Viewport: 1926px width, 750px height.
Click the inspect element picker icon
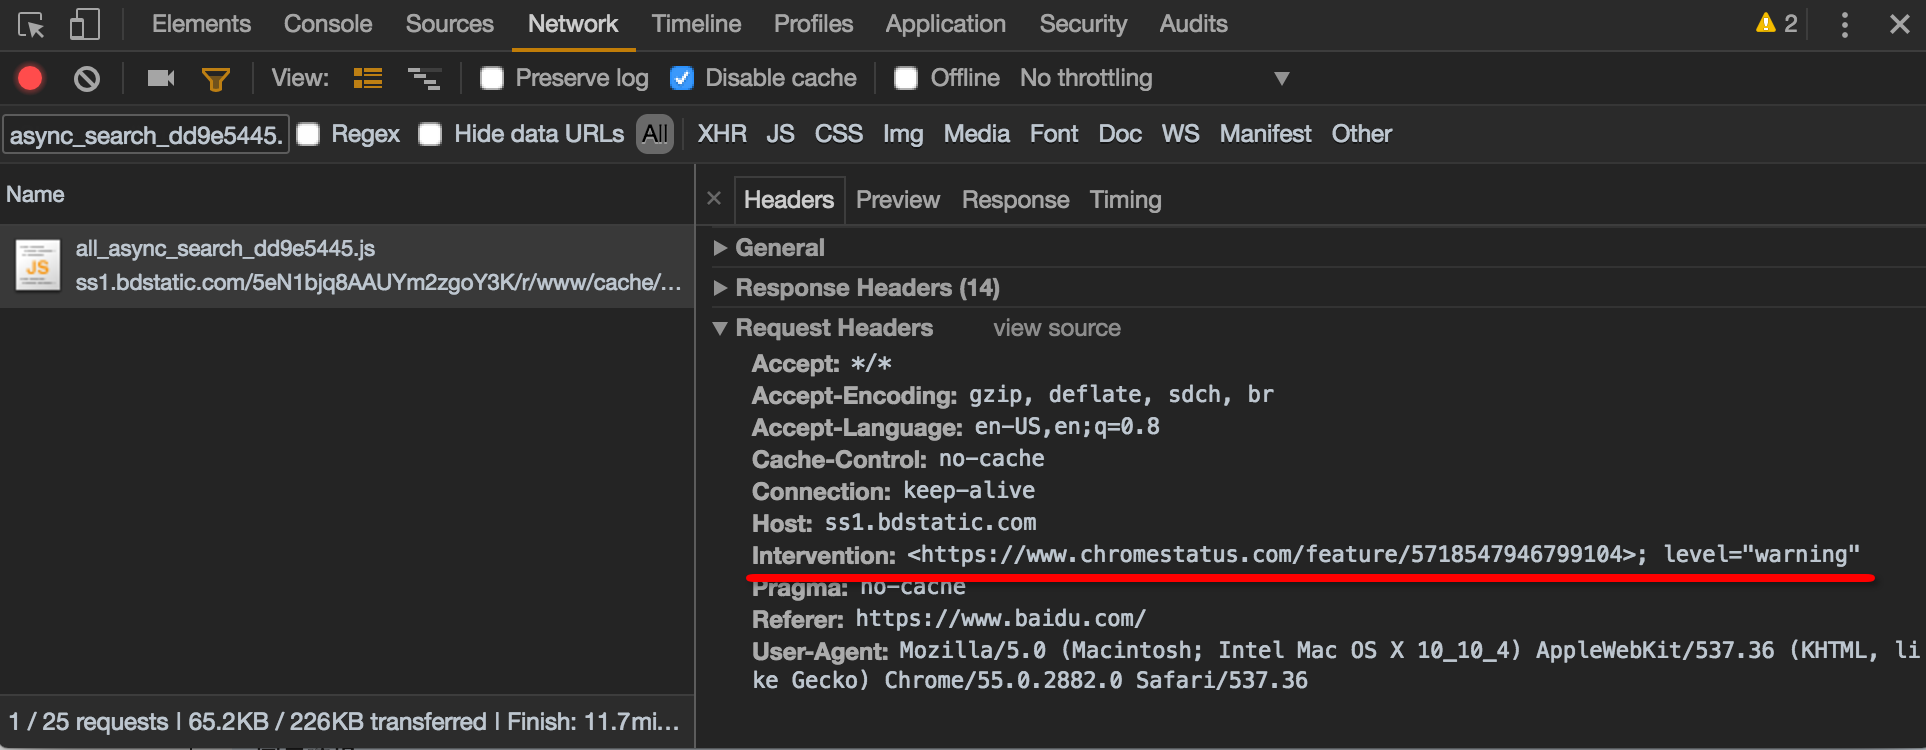click(31, 25)
